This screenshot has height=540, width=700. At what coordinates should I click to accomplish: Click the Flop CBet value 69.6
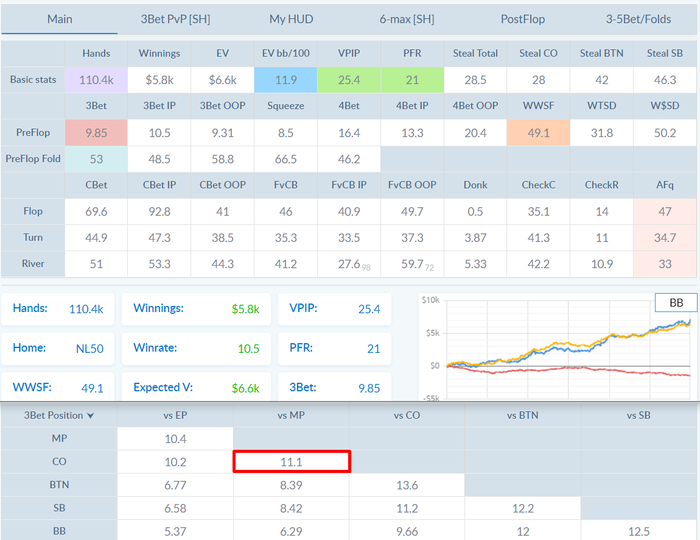point(96,212)
